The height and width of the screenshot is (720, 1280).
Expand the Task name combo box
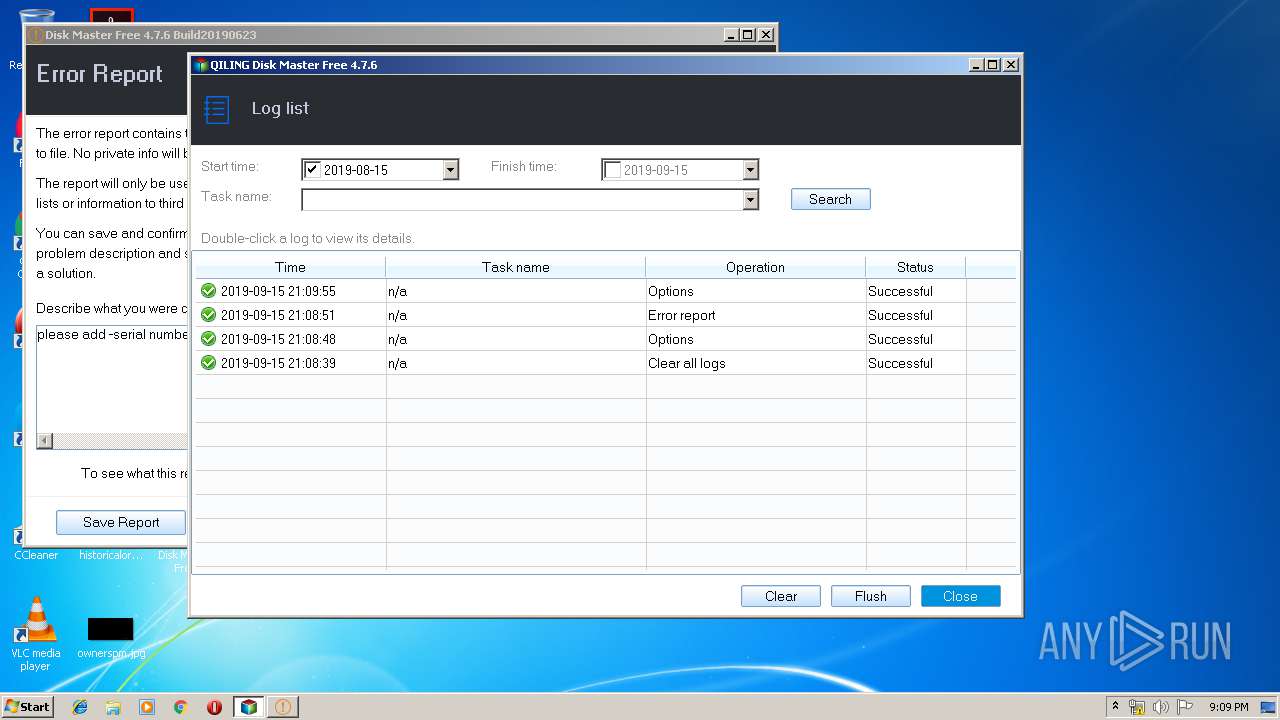[750, 200]
